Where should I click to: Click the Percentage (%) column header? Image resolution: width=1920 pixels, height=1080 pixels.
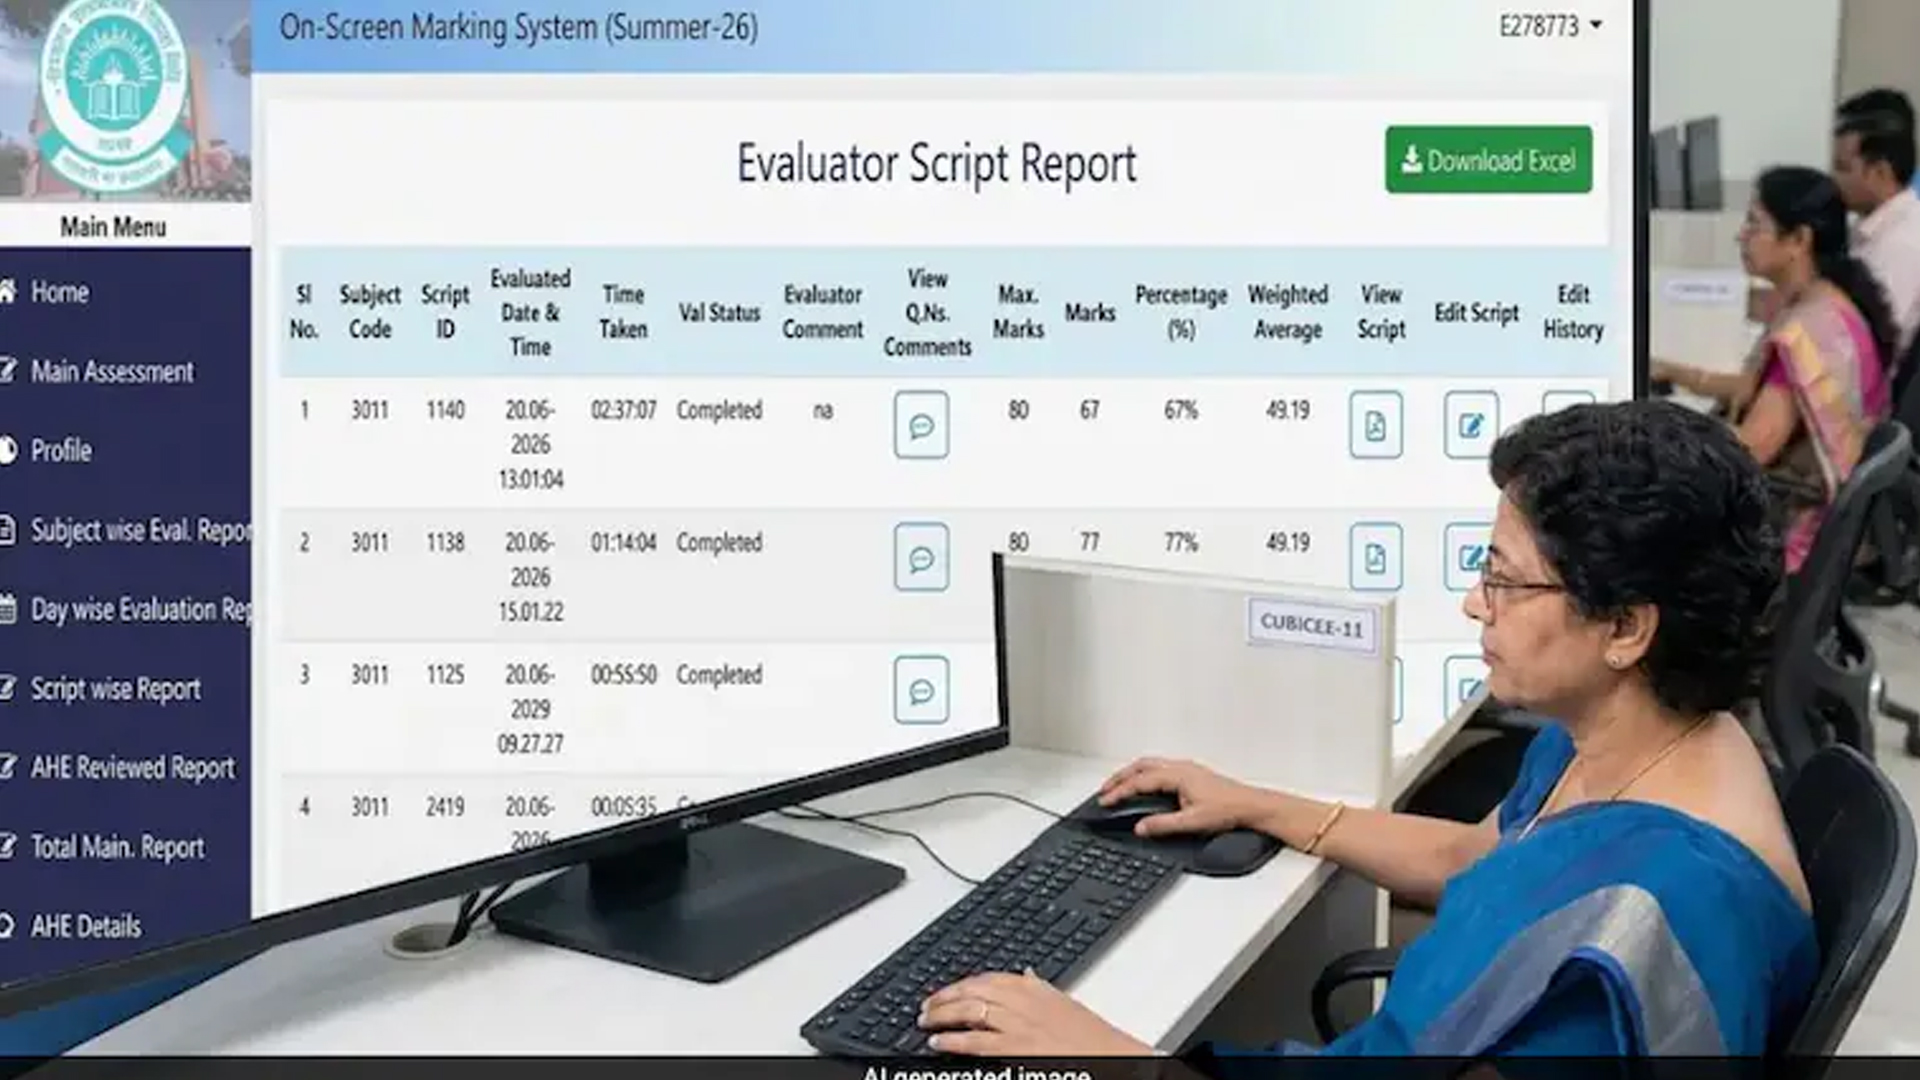point(1181,312)
